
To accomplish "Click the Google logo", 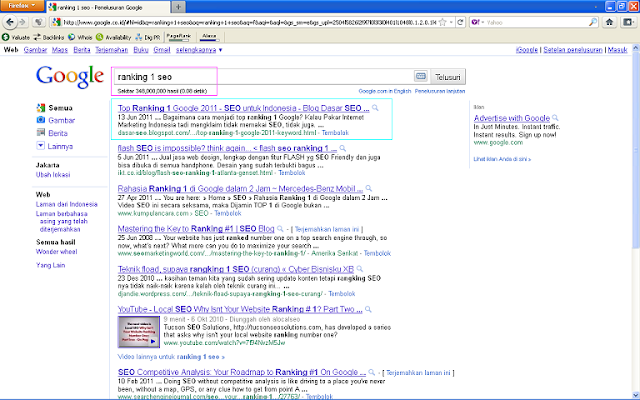I will (70, 76).
